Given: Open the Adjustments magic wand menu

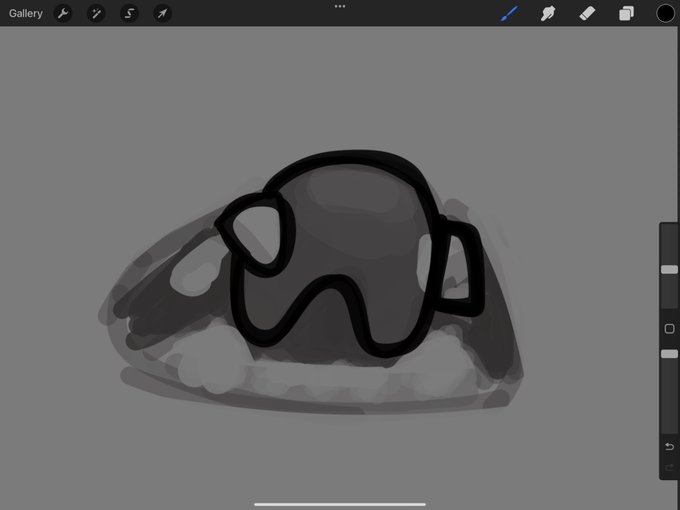Looking at the screenshot, I should pos(96,13).
